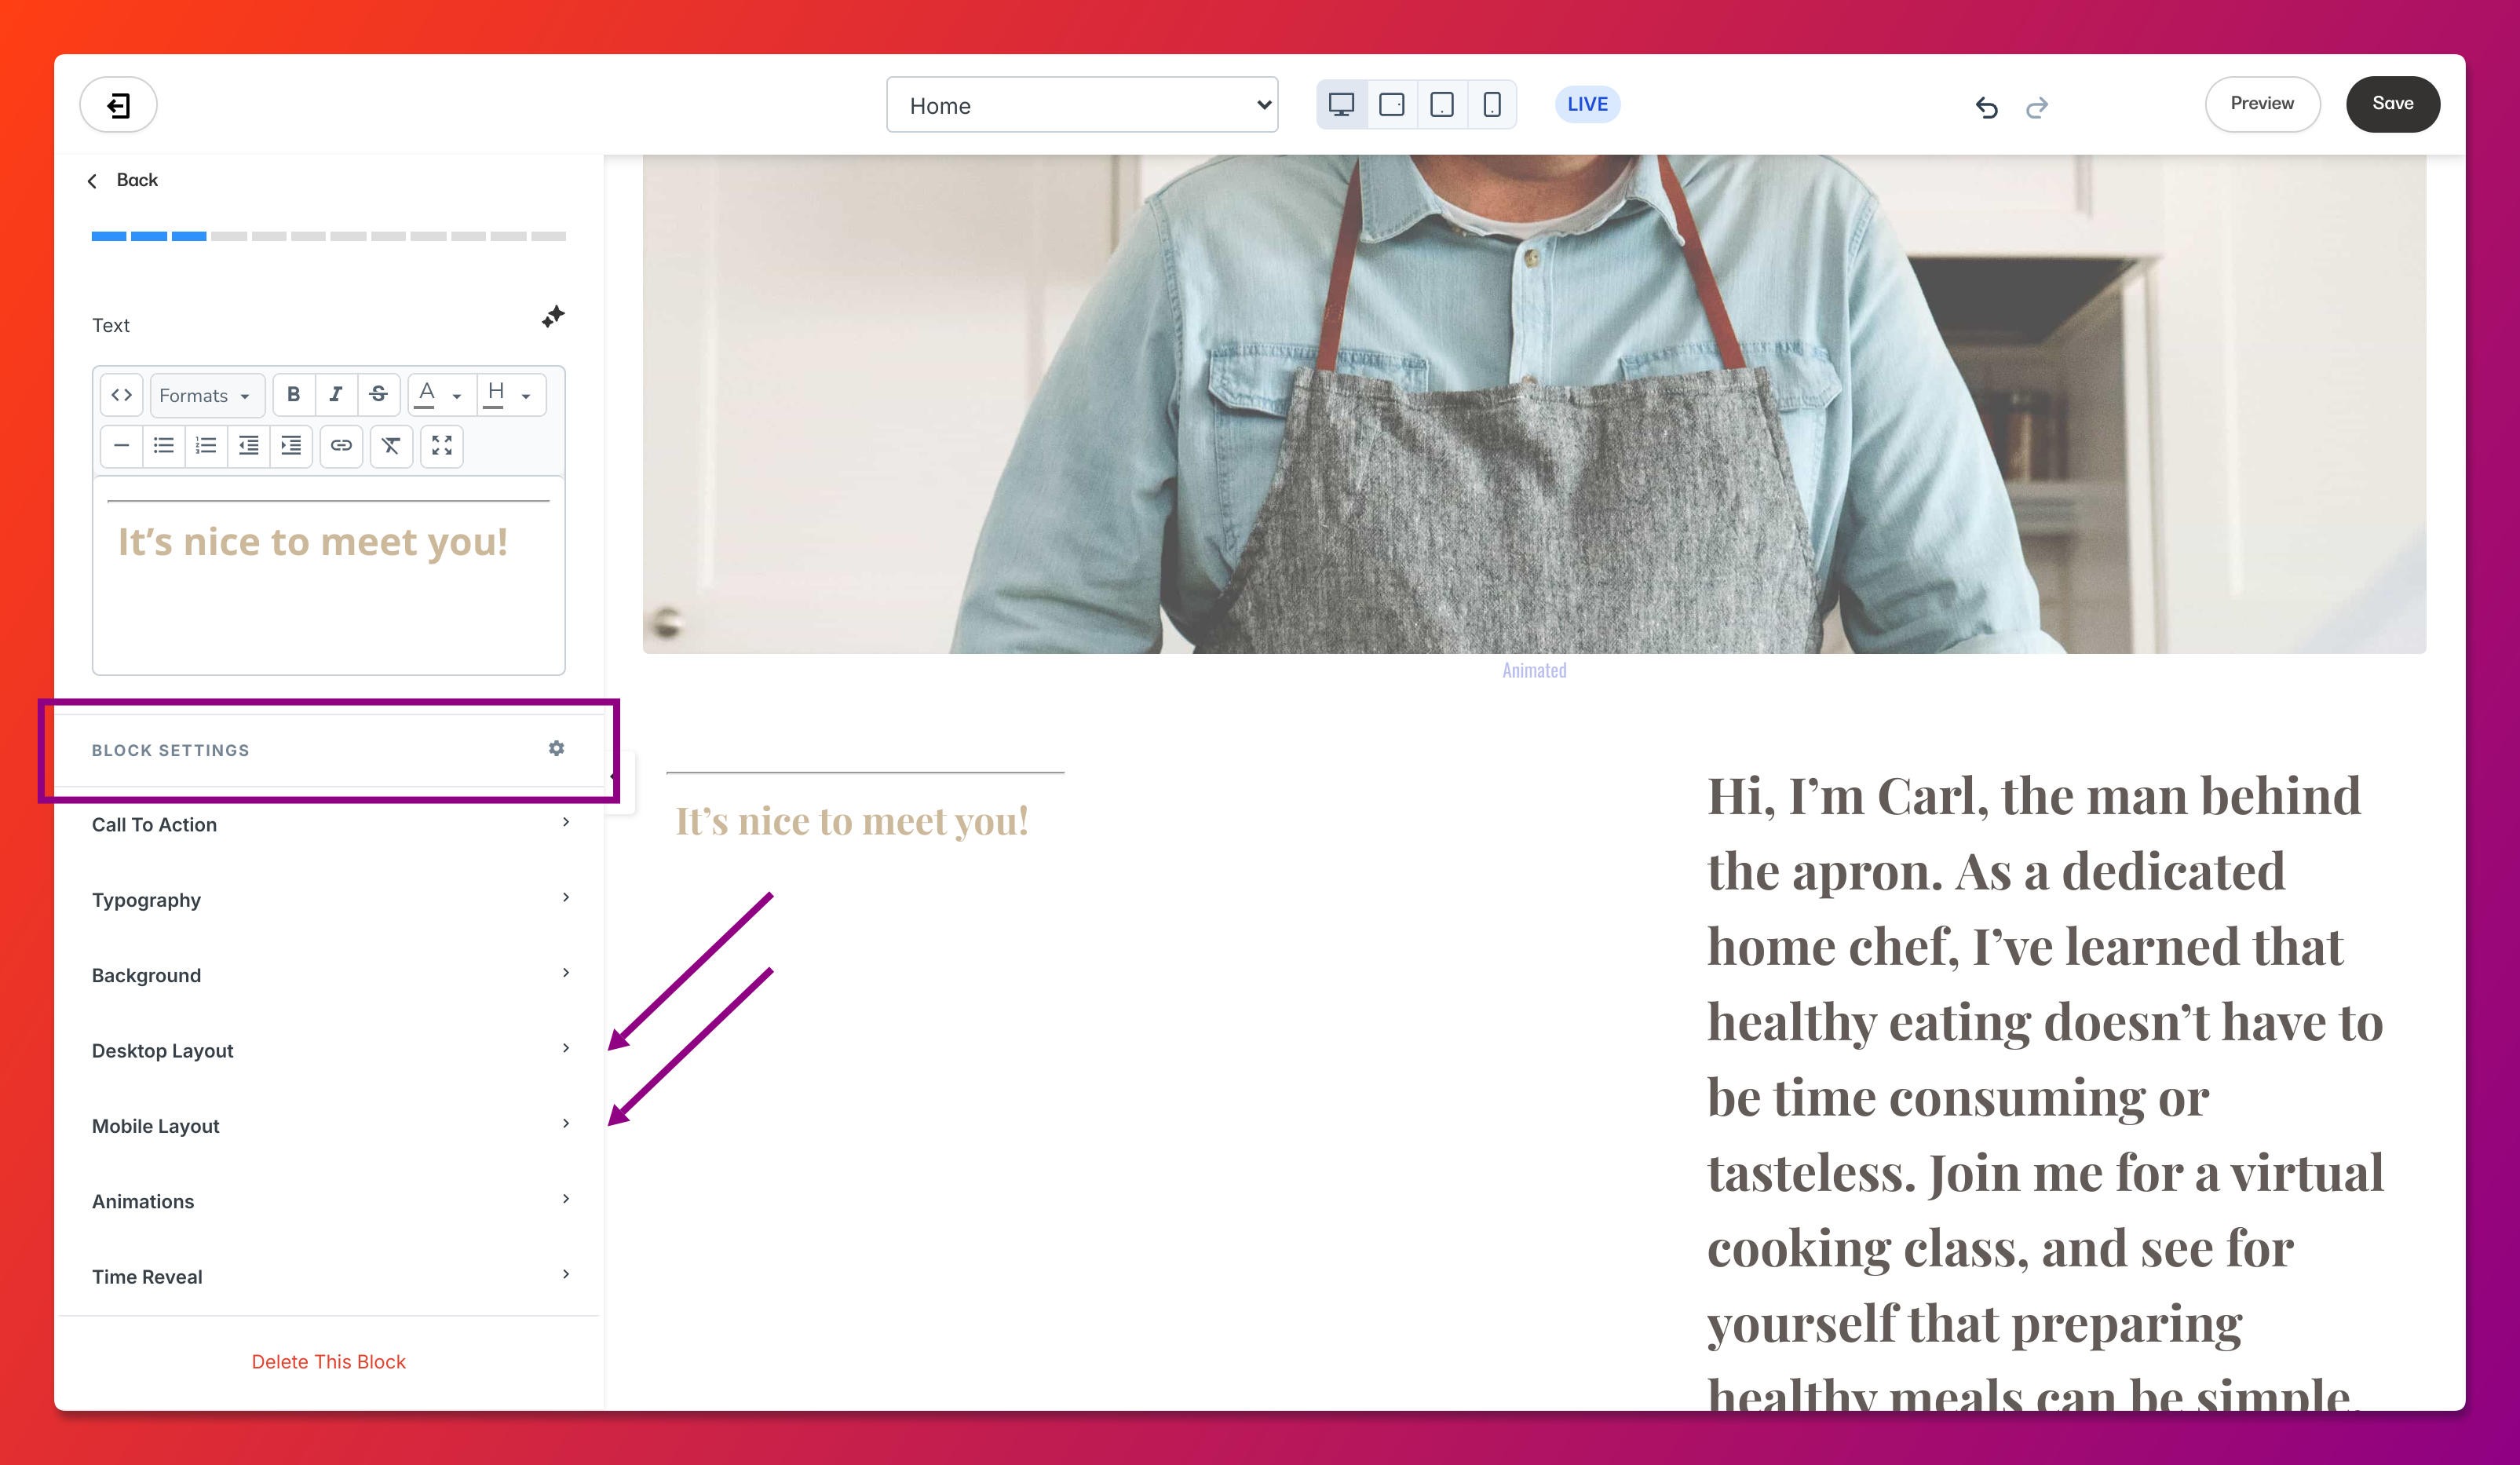Screen dimensions: 2520x1465
Task: Insert a horizontal line
Action: [x=122, y=445]
